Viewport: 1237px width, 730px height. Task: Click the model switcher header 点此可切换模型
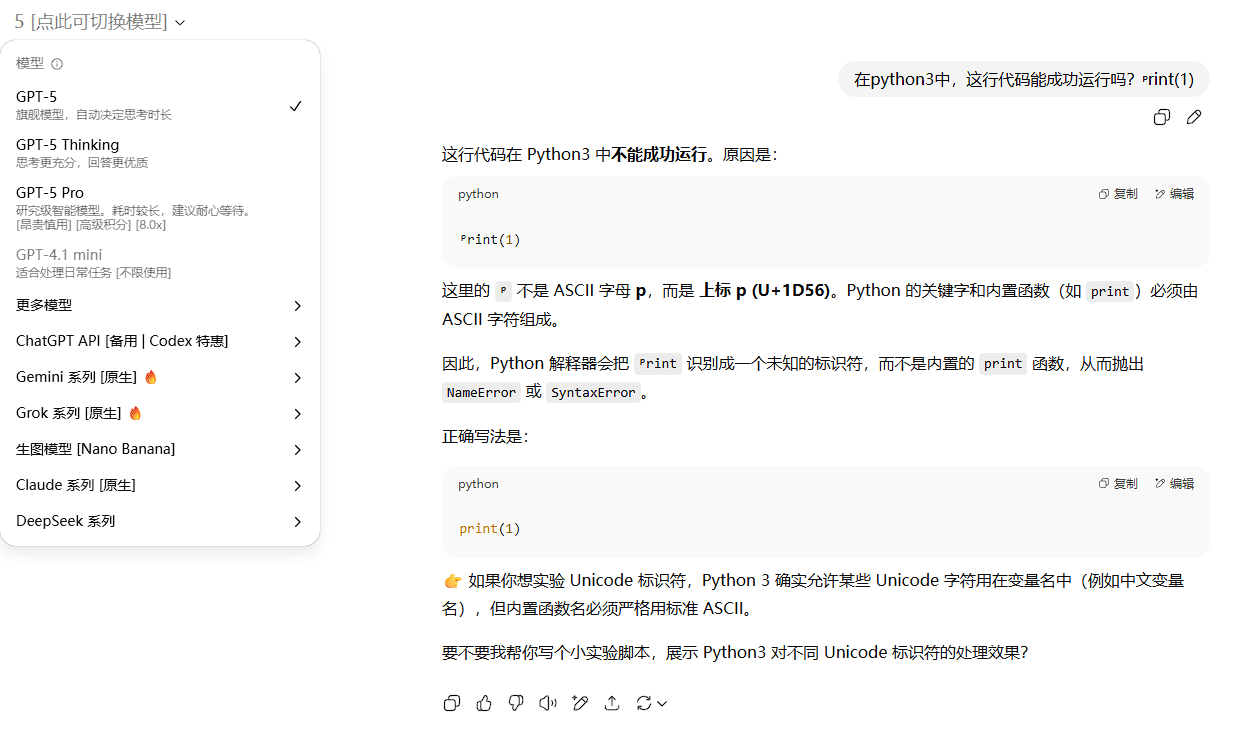click(x=94, y=21)
